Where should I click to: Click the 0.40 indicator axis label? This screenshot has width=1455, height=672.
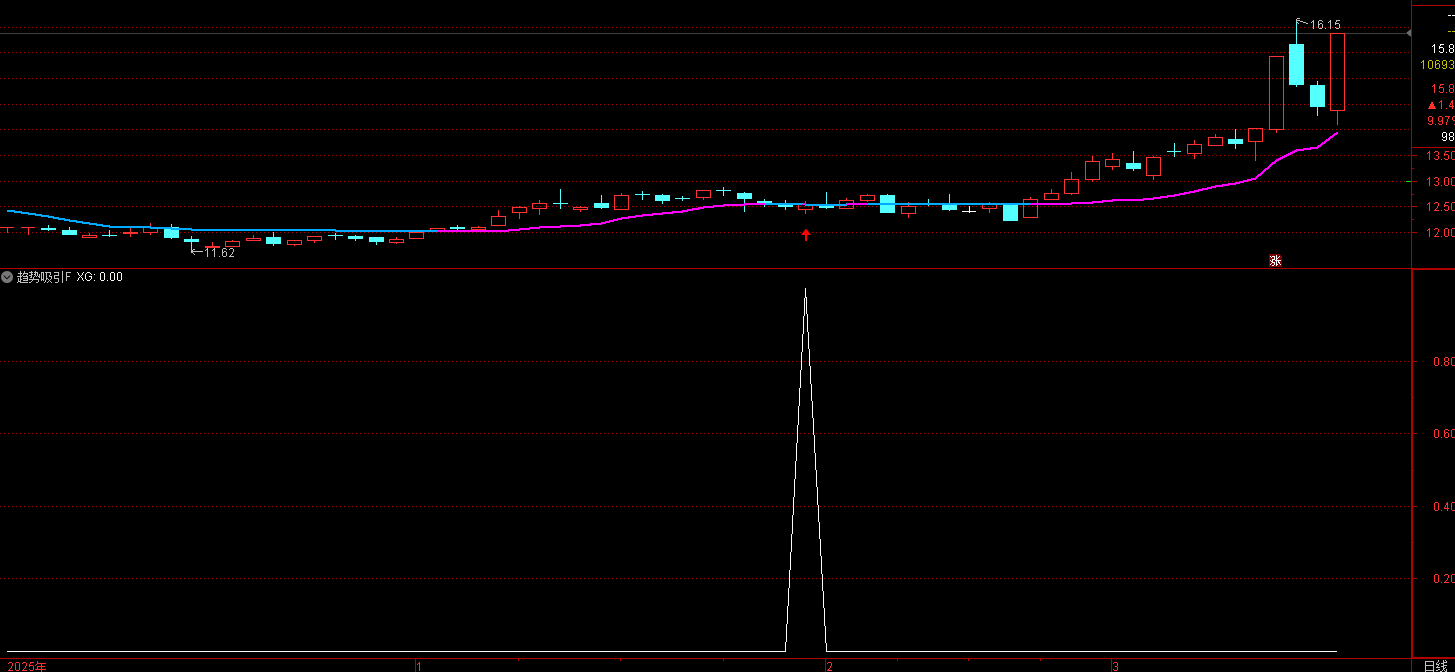point(1443,507)
